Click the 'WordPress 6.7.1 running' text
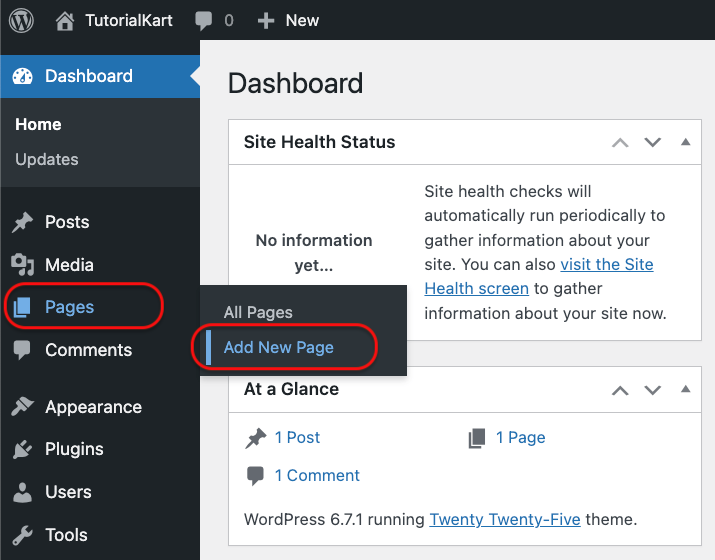Screen dimensions: 715x560 click(334, 519)
